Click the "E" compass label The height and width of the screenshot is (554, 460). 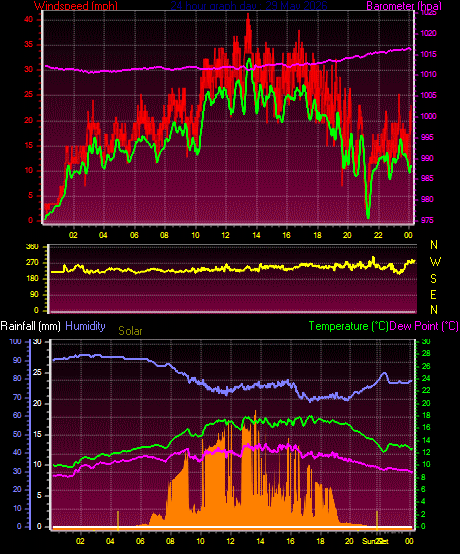pyautogui.click(x=434, y=295)
